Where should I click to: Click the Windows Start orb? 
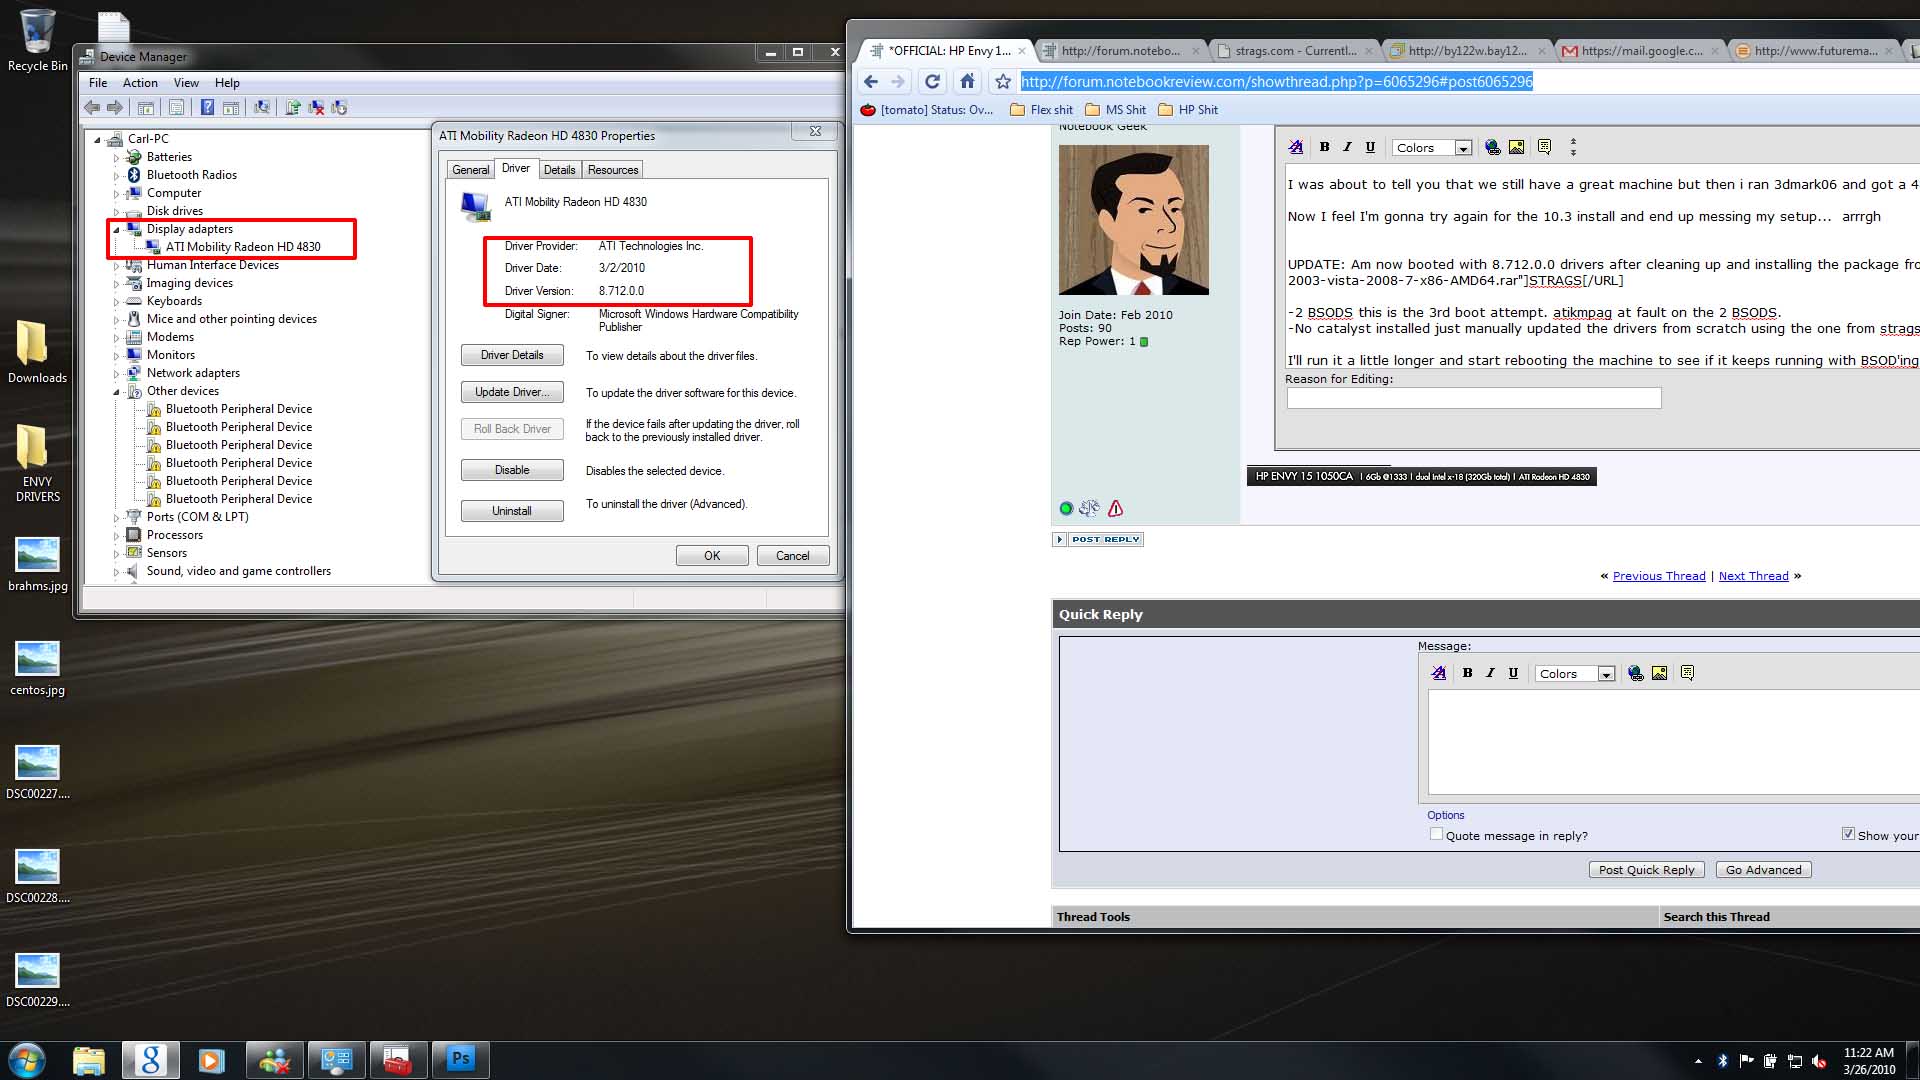[27, 1058]
